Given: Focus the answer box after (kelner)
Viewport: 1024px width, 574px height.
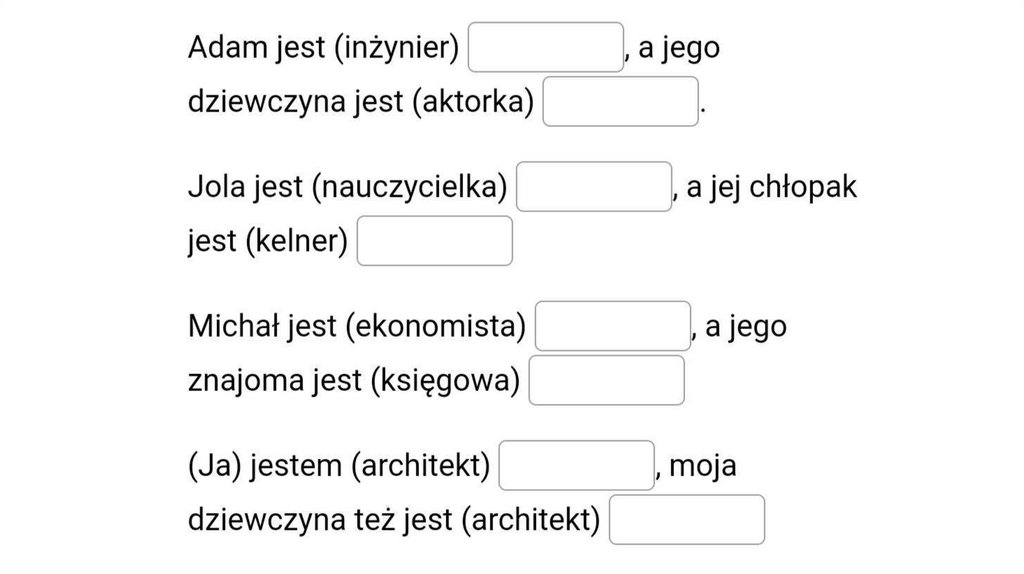Looking at the screenshot, I should [x=435, y=241].
